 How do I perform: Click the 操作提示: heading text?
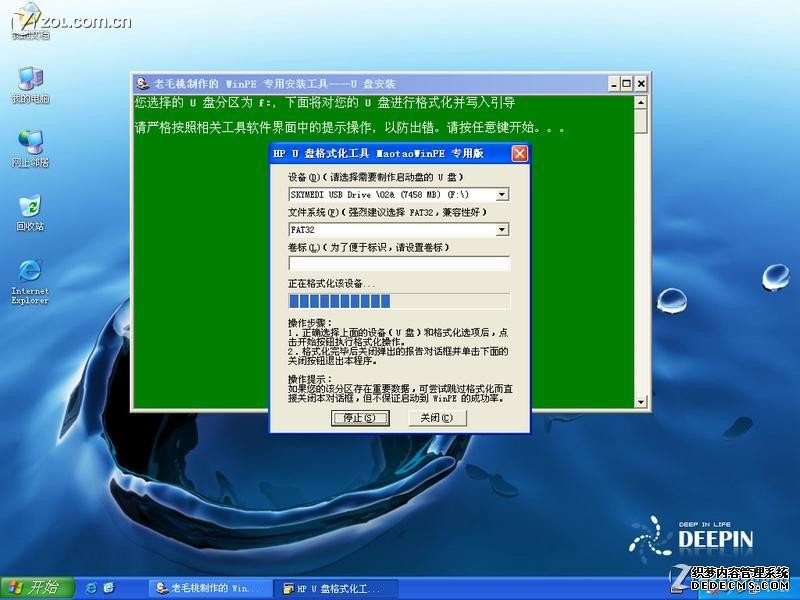pyautogui.click(x=310, y=379)
